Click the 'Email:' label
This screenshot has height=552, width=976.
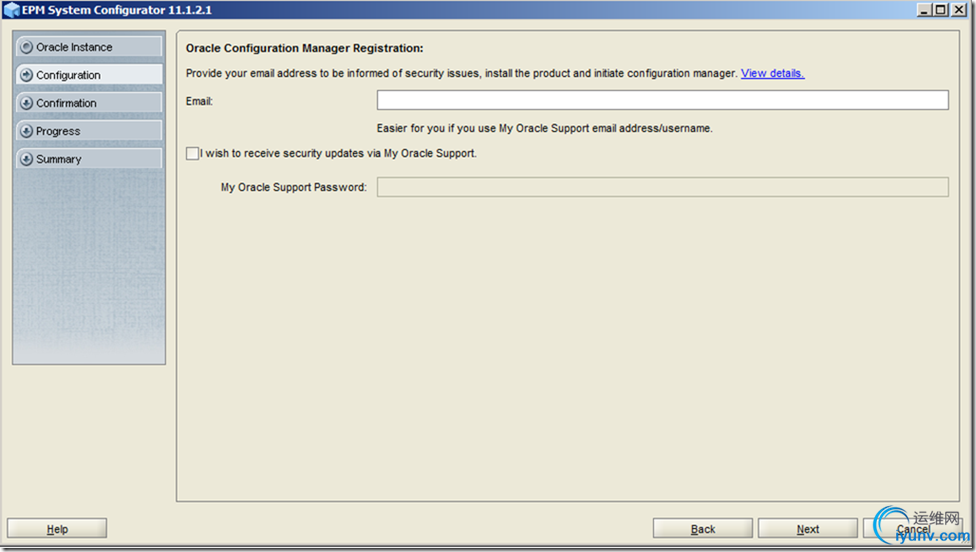tap(199, 101)
